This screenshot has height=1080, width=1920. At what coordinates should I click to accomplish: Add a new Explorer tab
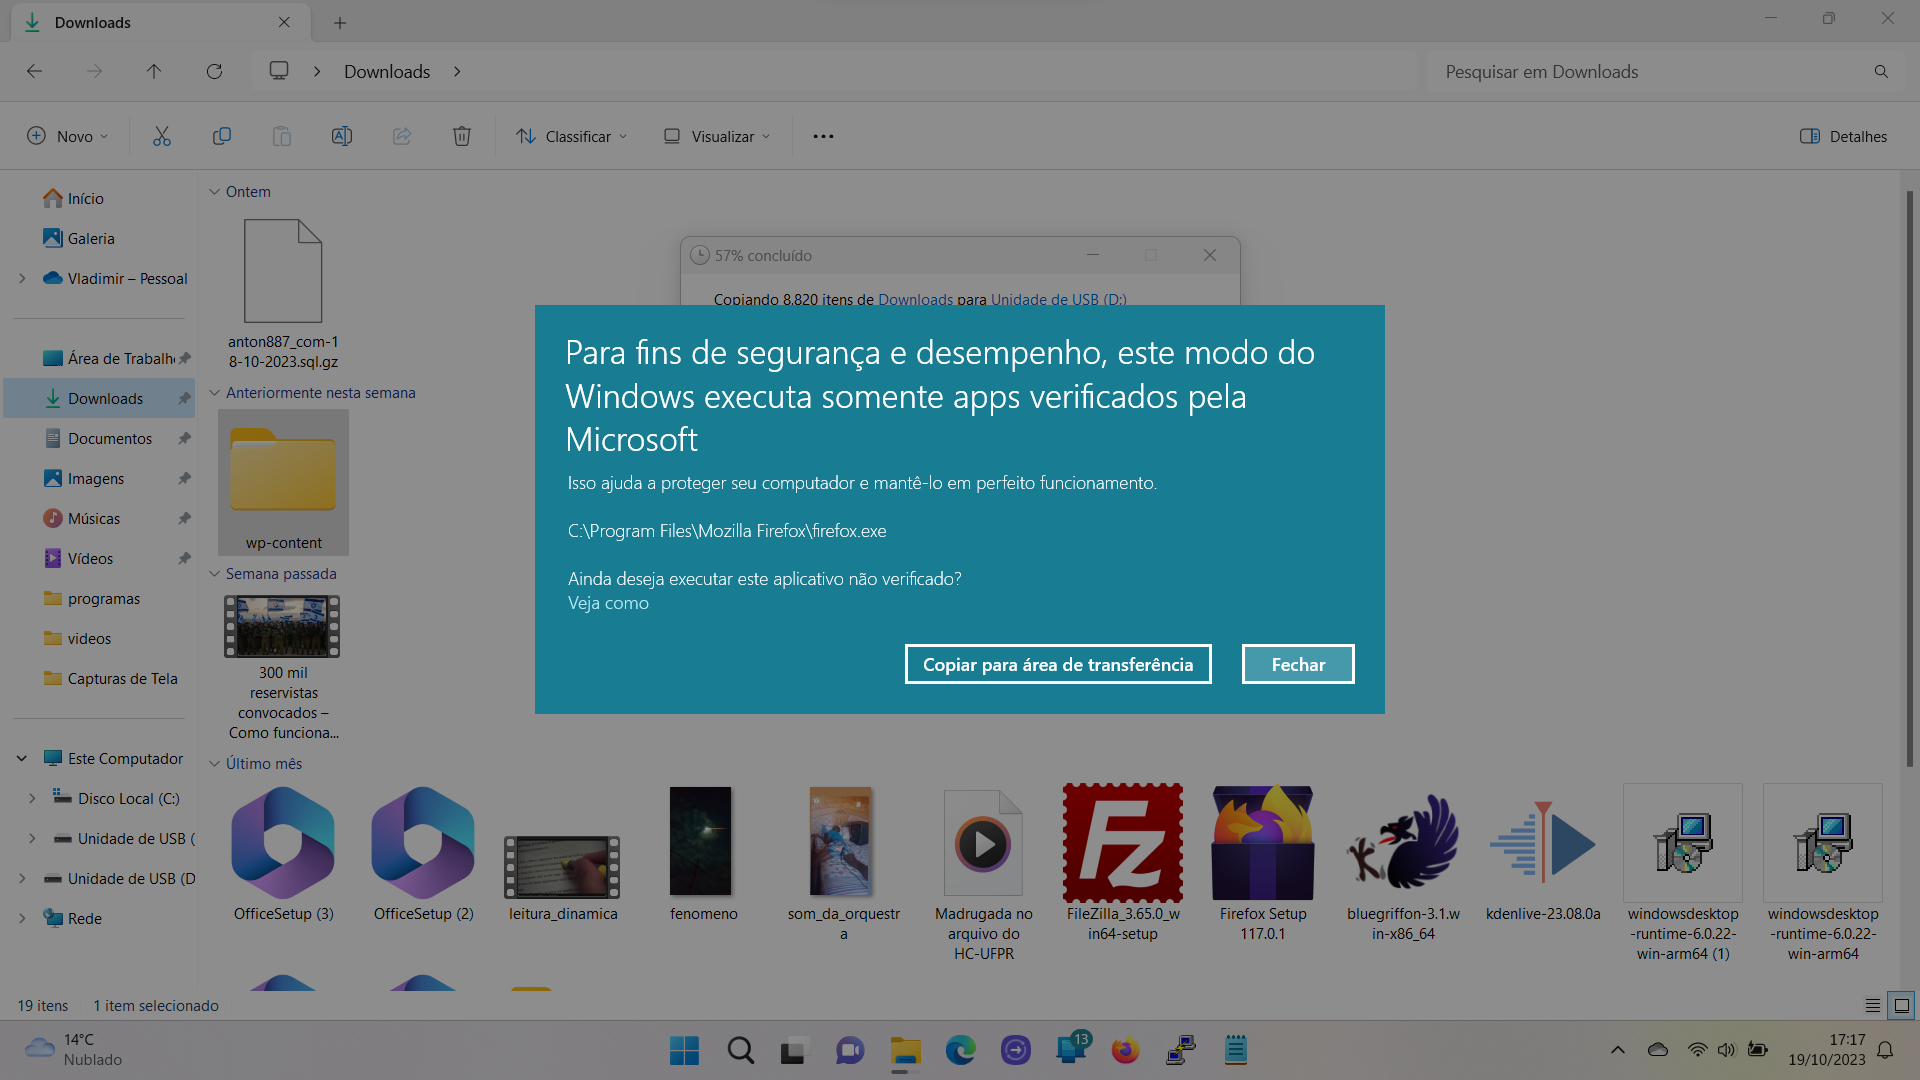(340, 22)
